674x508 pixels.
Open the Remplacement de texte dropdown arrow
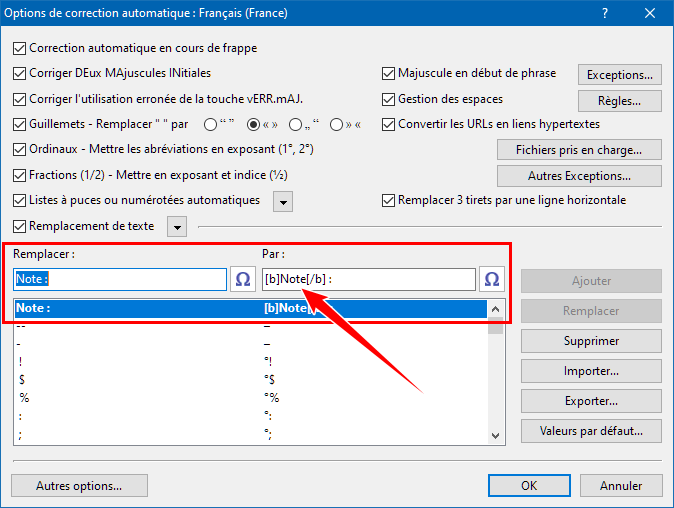coord(177,227)
